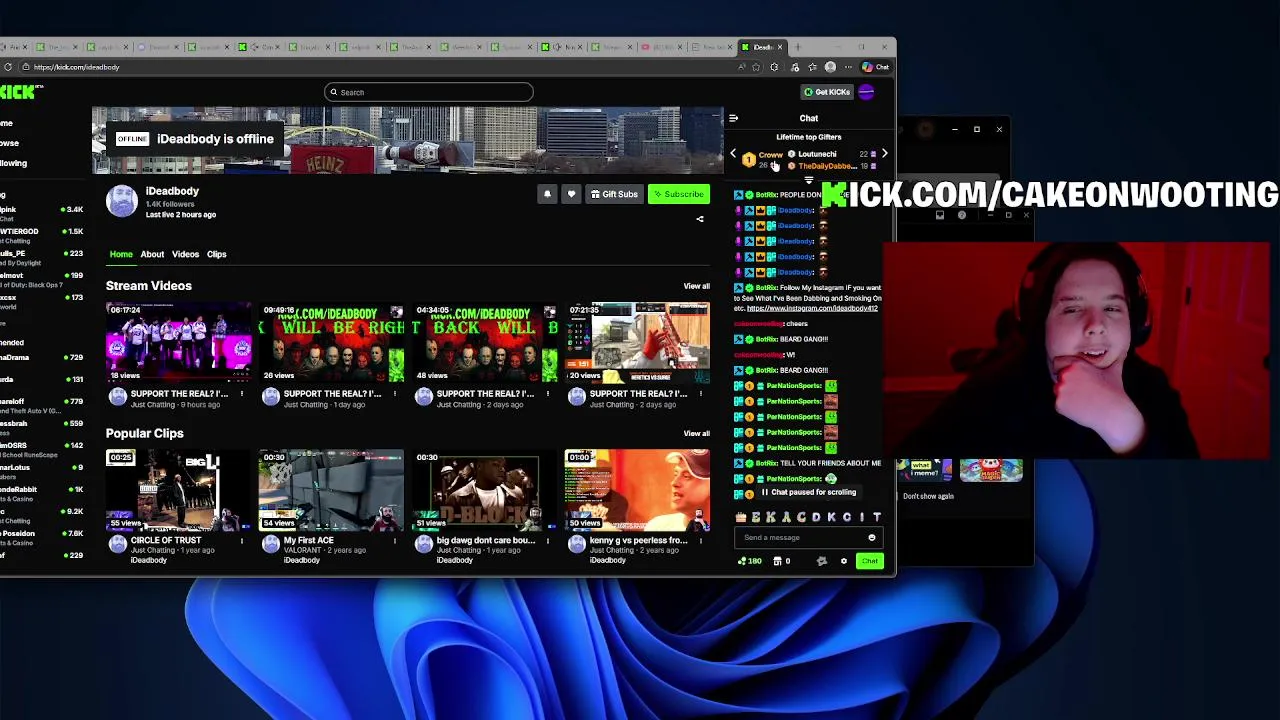Open the kenny g vs peerless clip thumbnail

pos(638,490)
